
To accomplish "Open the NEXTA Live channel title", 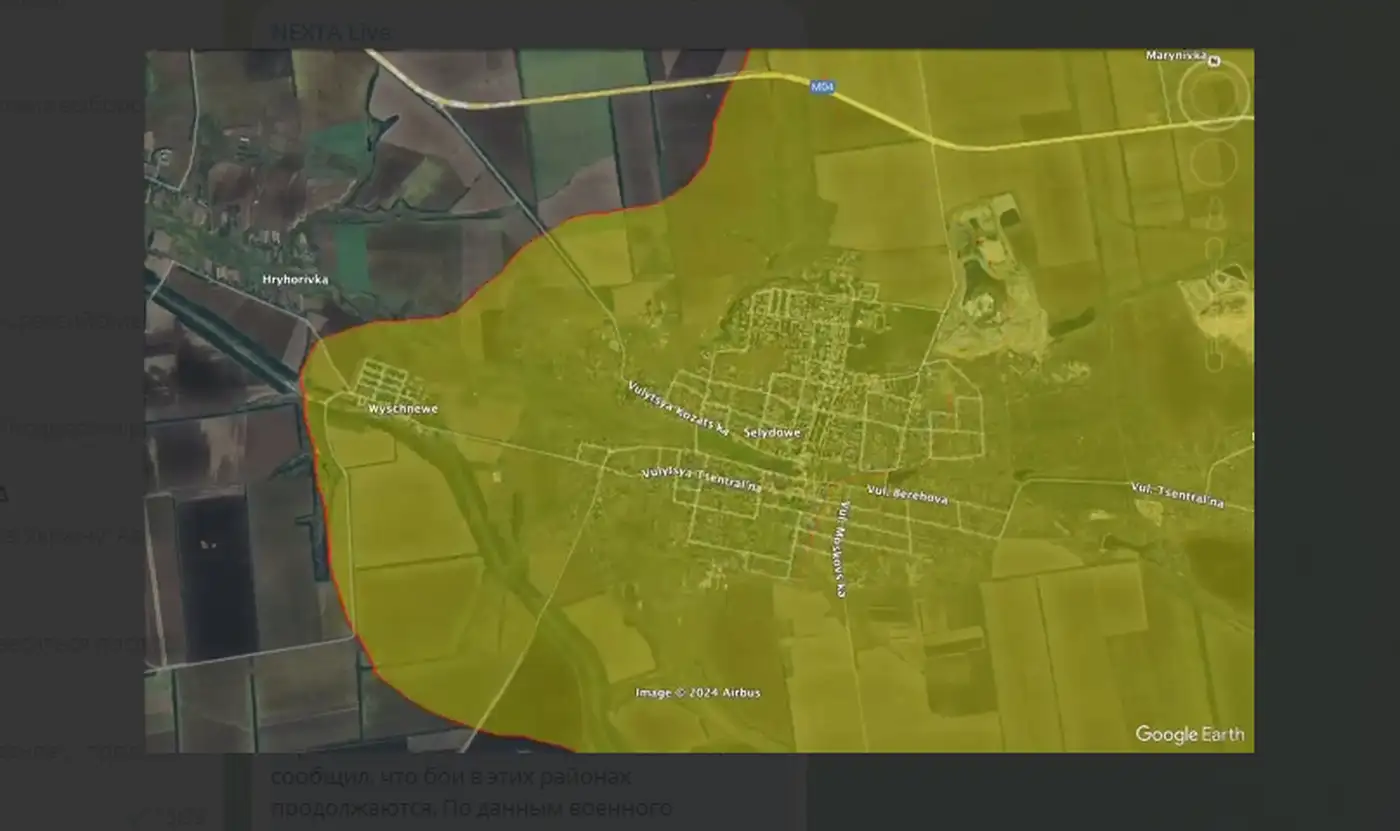I will coord(331,32).
